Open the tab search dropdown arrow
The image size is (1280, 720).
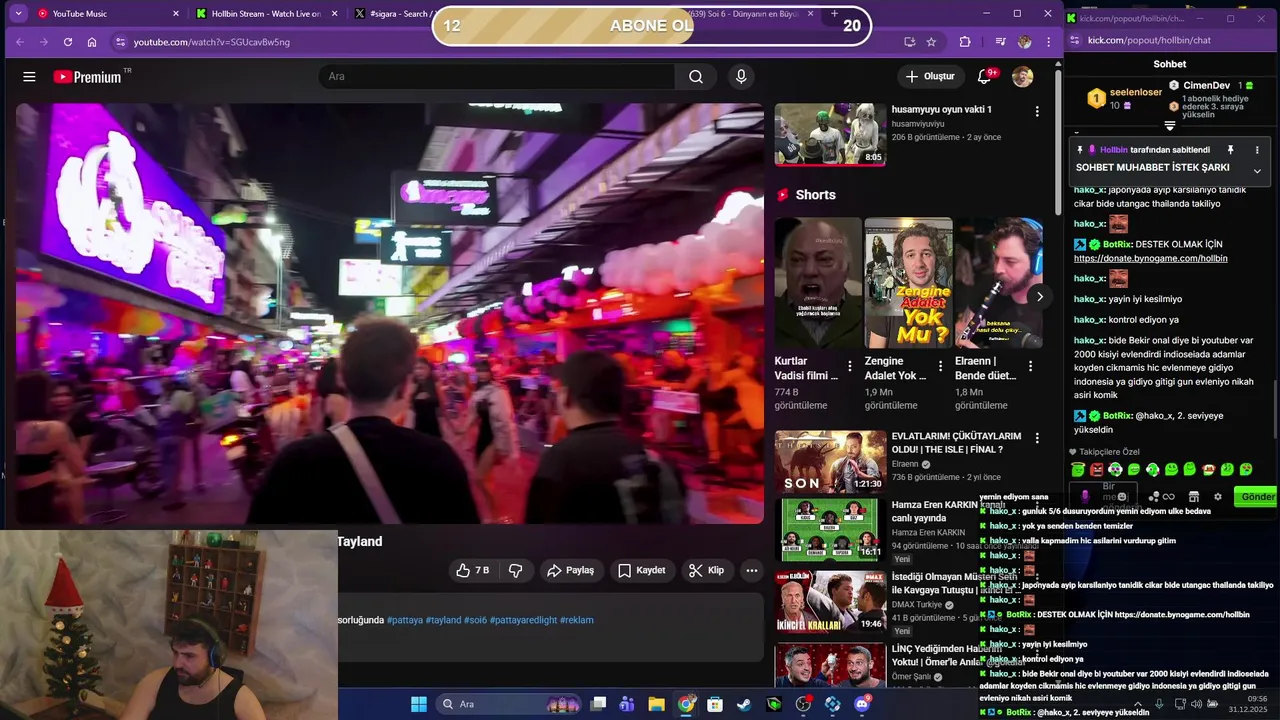coord(18,14)
